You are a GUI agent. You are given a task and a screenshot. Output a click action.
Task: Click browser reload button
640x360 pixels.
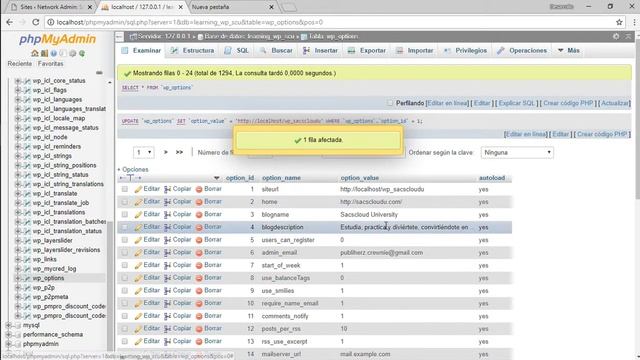[x=36, y=22]
